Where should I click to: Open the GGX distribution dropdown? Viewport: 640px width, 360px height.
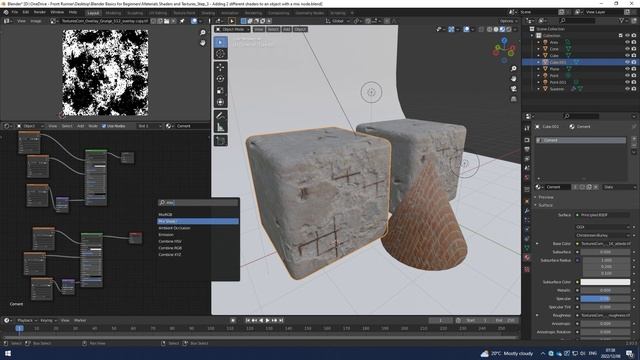602,227
